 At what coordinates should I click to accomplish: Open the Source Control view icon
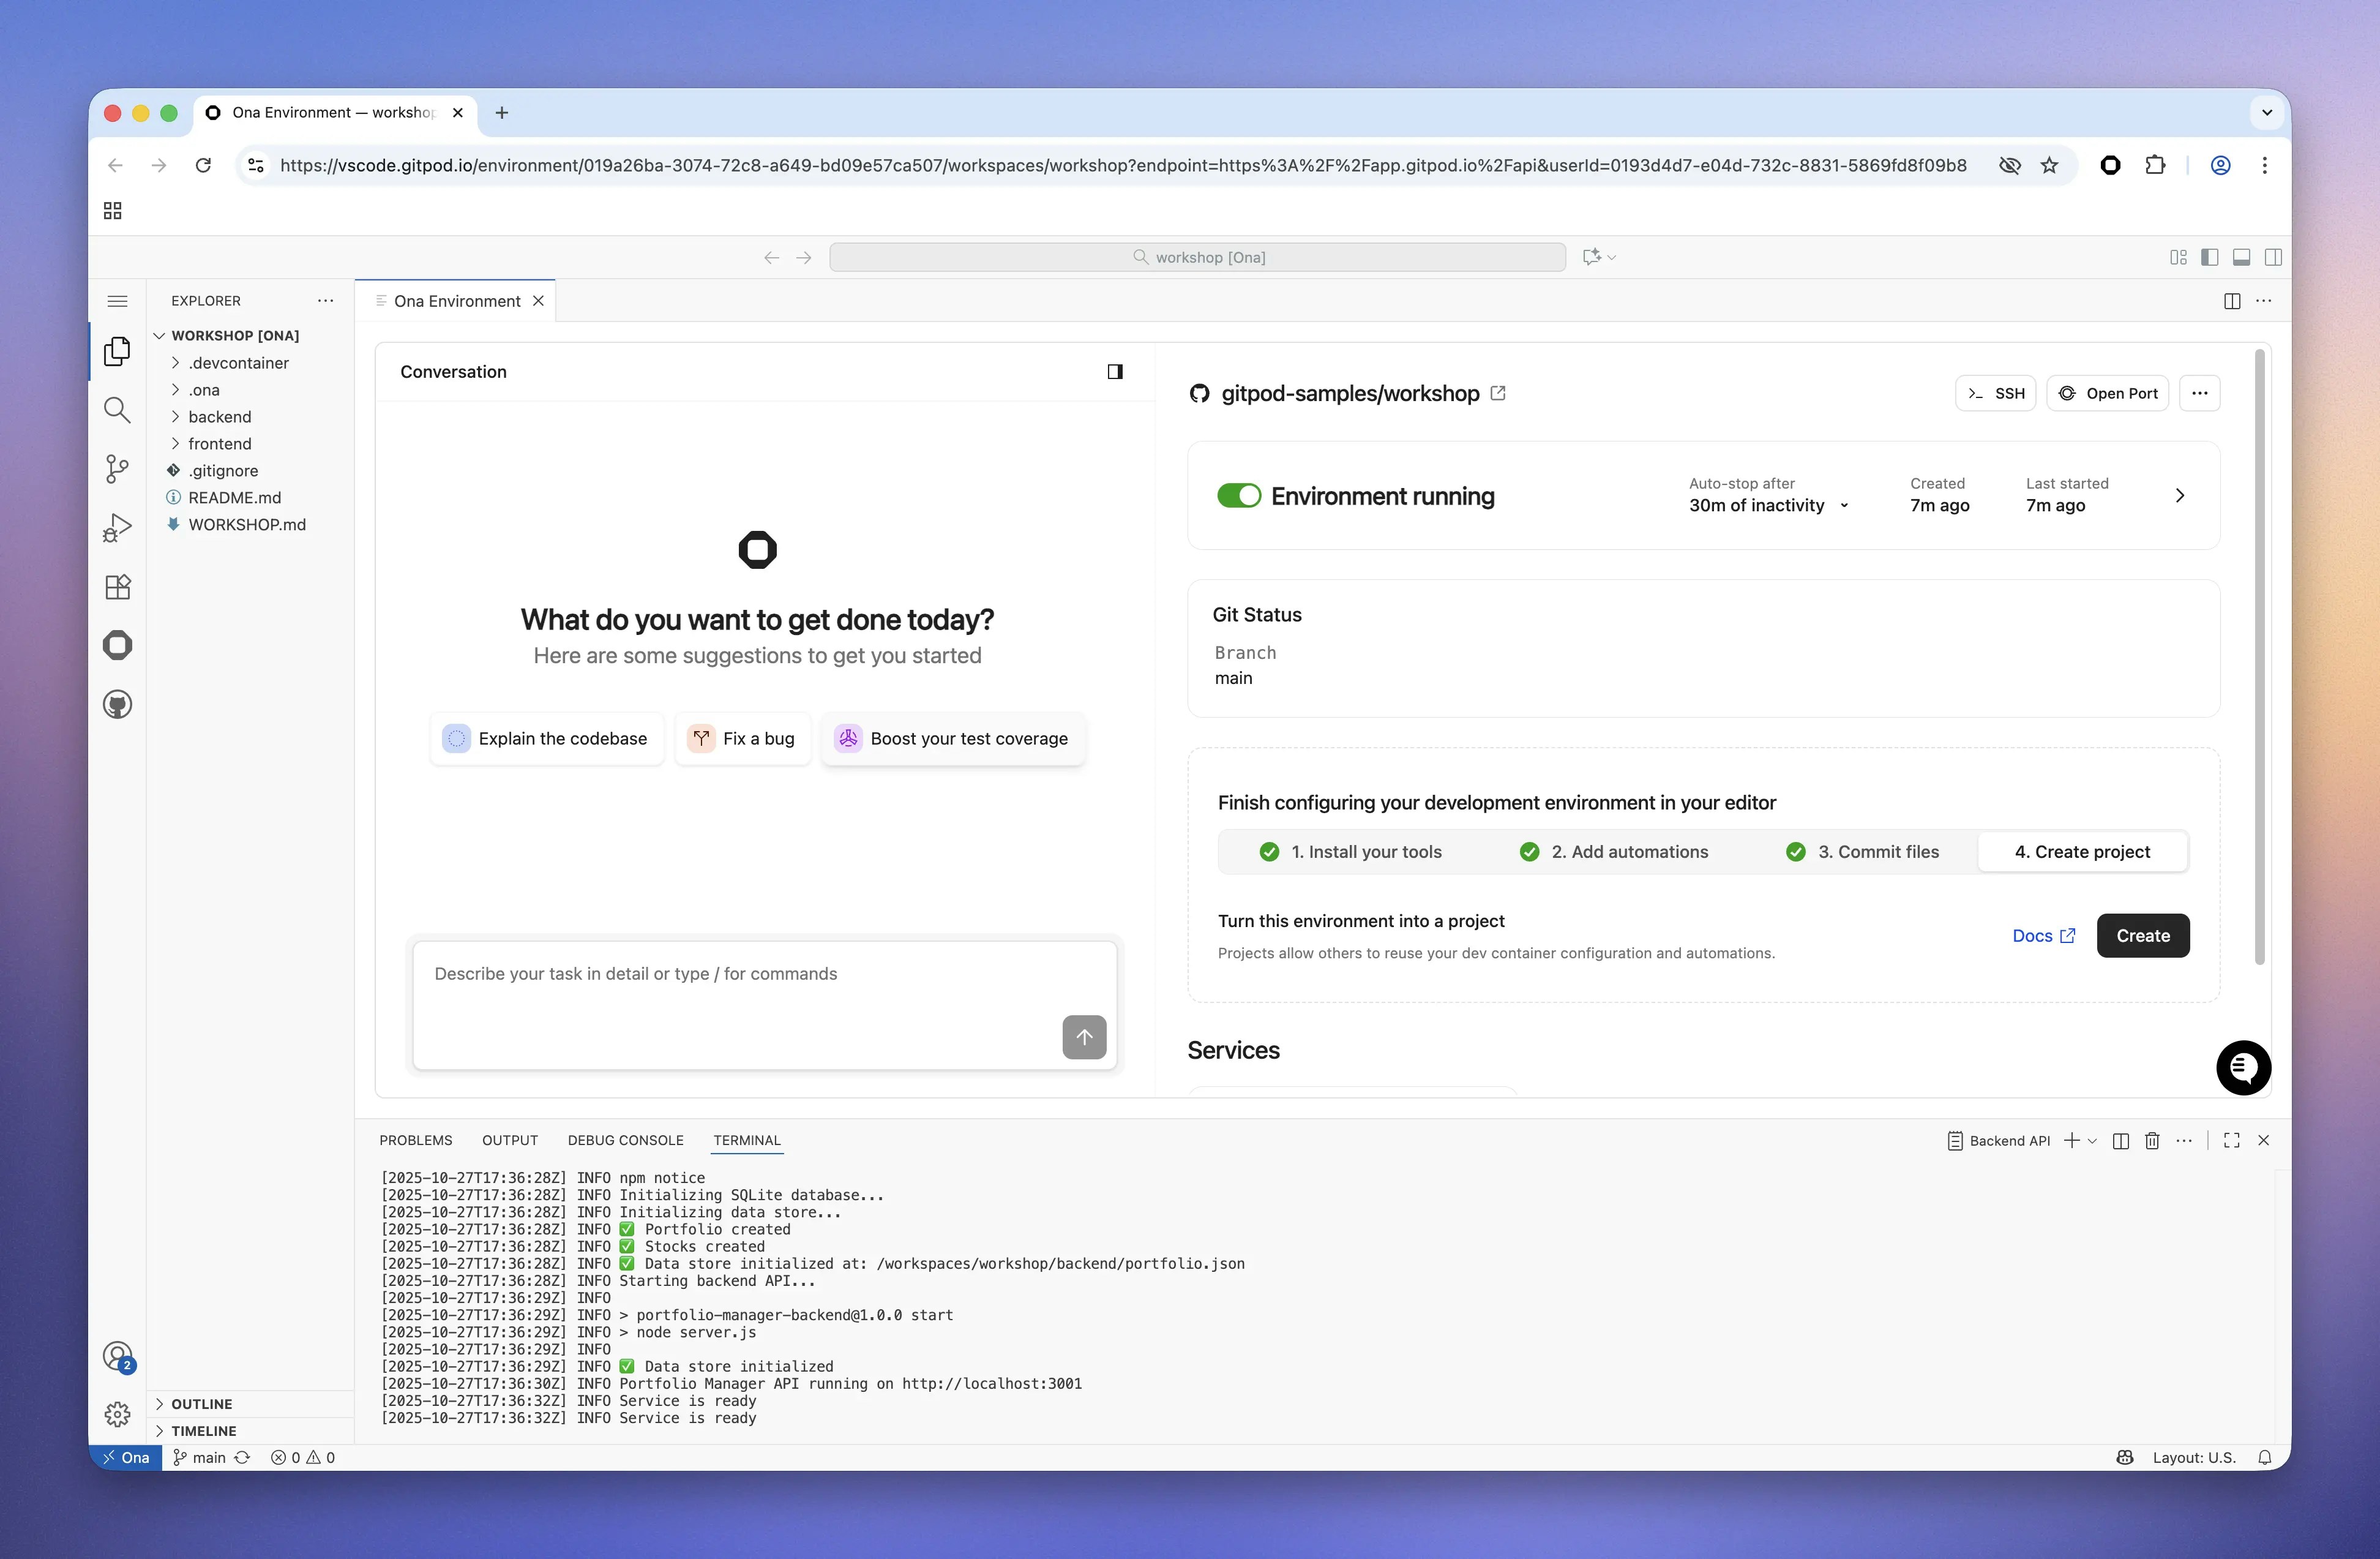pos(117,468)
